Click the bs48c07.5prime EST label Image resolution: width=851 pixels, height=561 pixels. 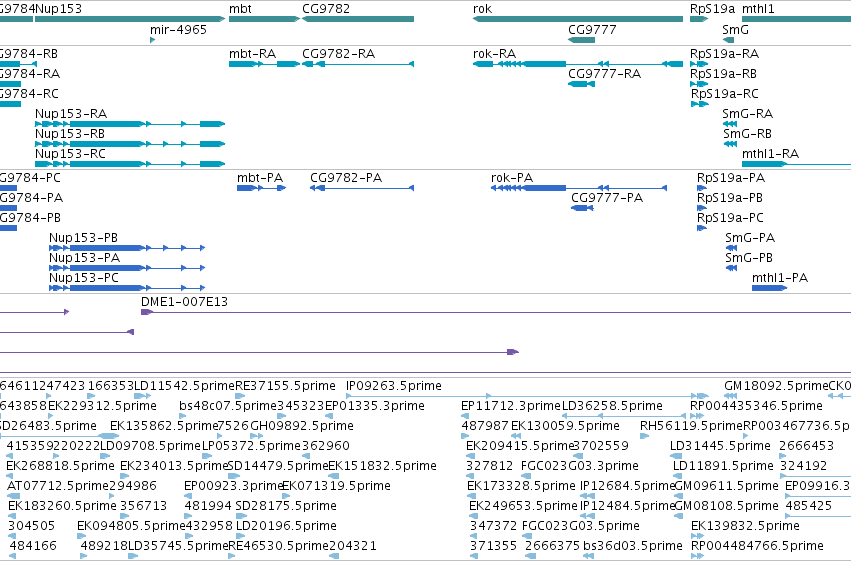click(228, 406)
